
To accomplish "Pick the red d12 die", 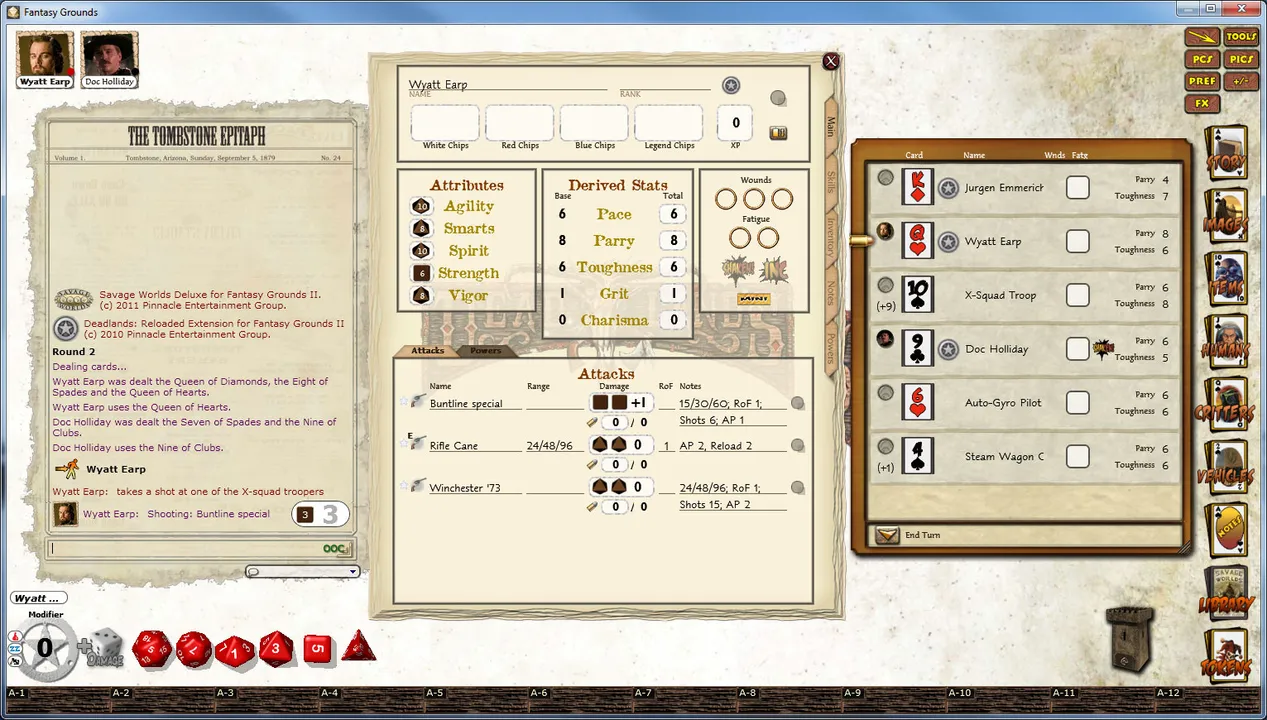I will (194, 648).
